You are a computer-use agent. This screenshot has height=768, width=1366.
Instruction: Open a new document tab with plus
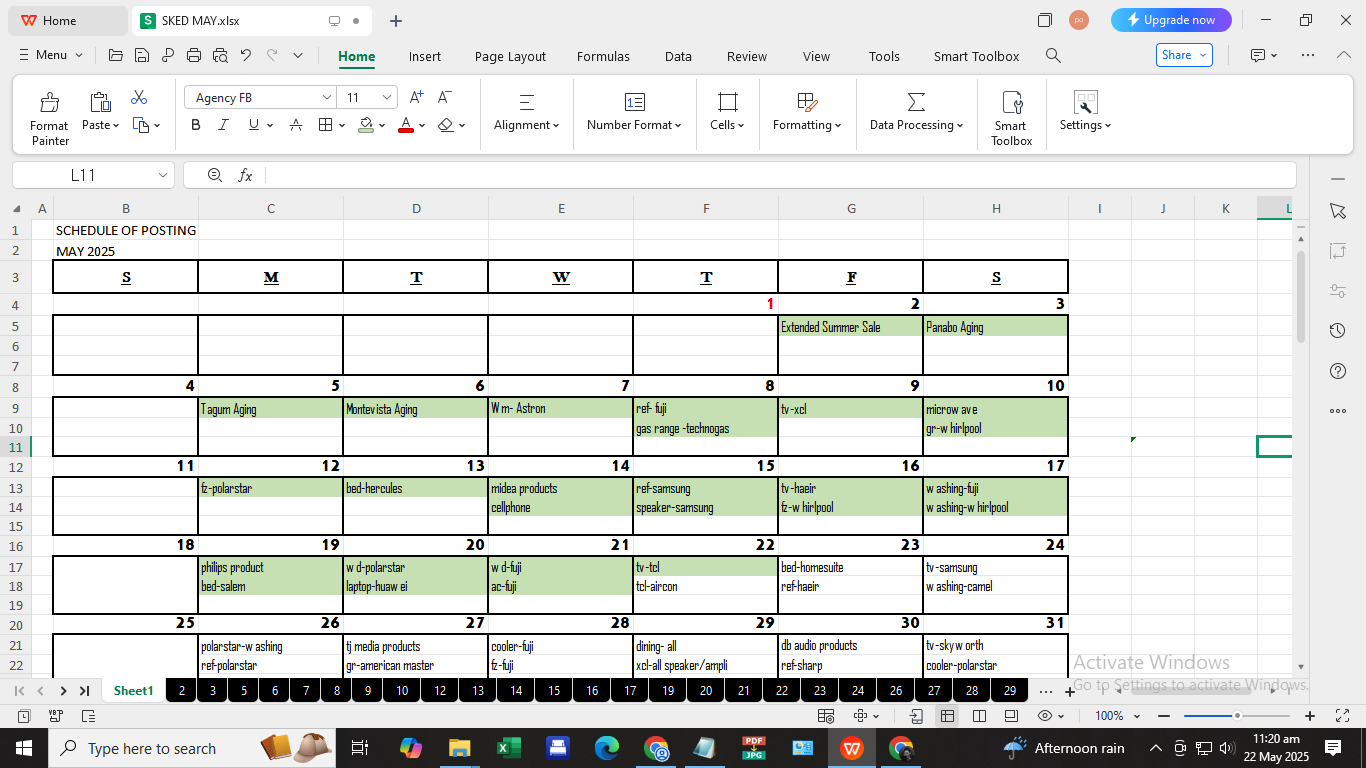pos(396,20)
